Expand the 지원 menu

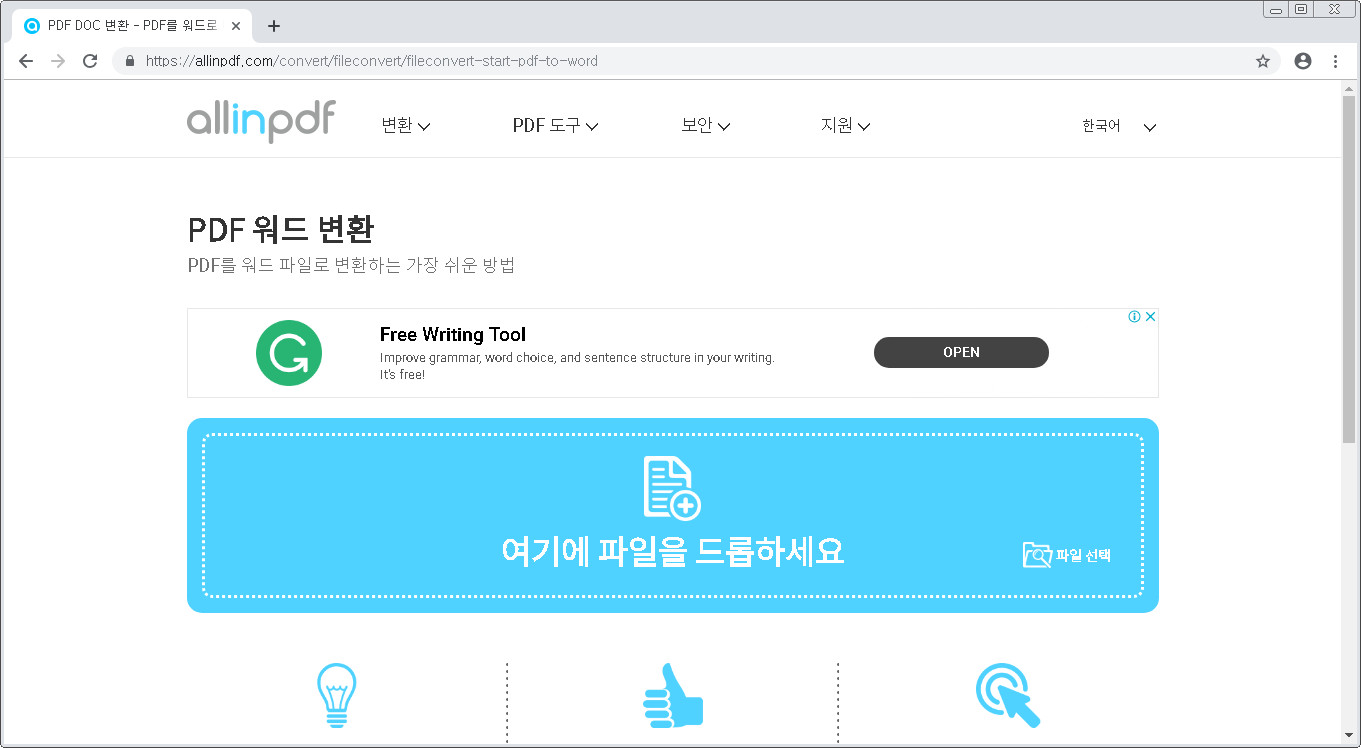click(845, 126)
